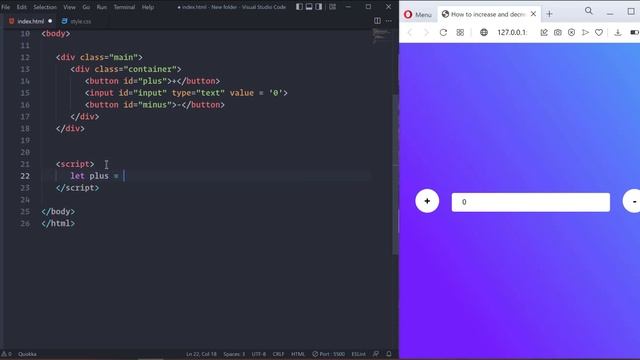Change encoding via UTF-8 status item

259,354
